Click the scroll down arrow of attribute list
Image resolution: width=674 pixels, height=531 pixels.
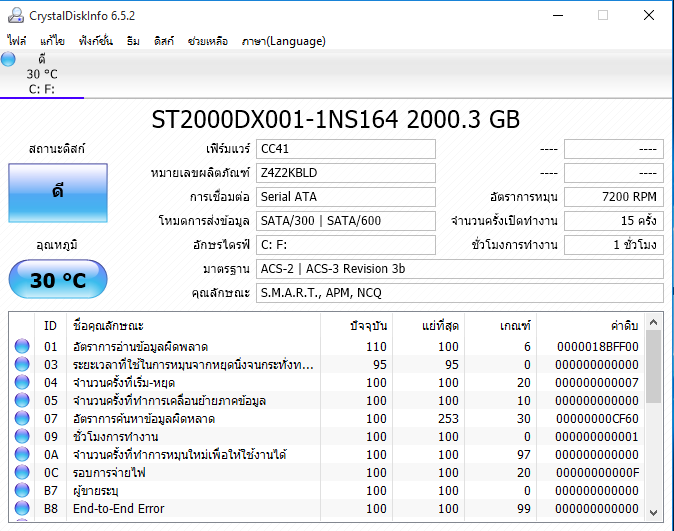653,513
